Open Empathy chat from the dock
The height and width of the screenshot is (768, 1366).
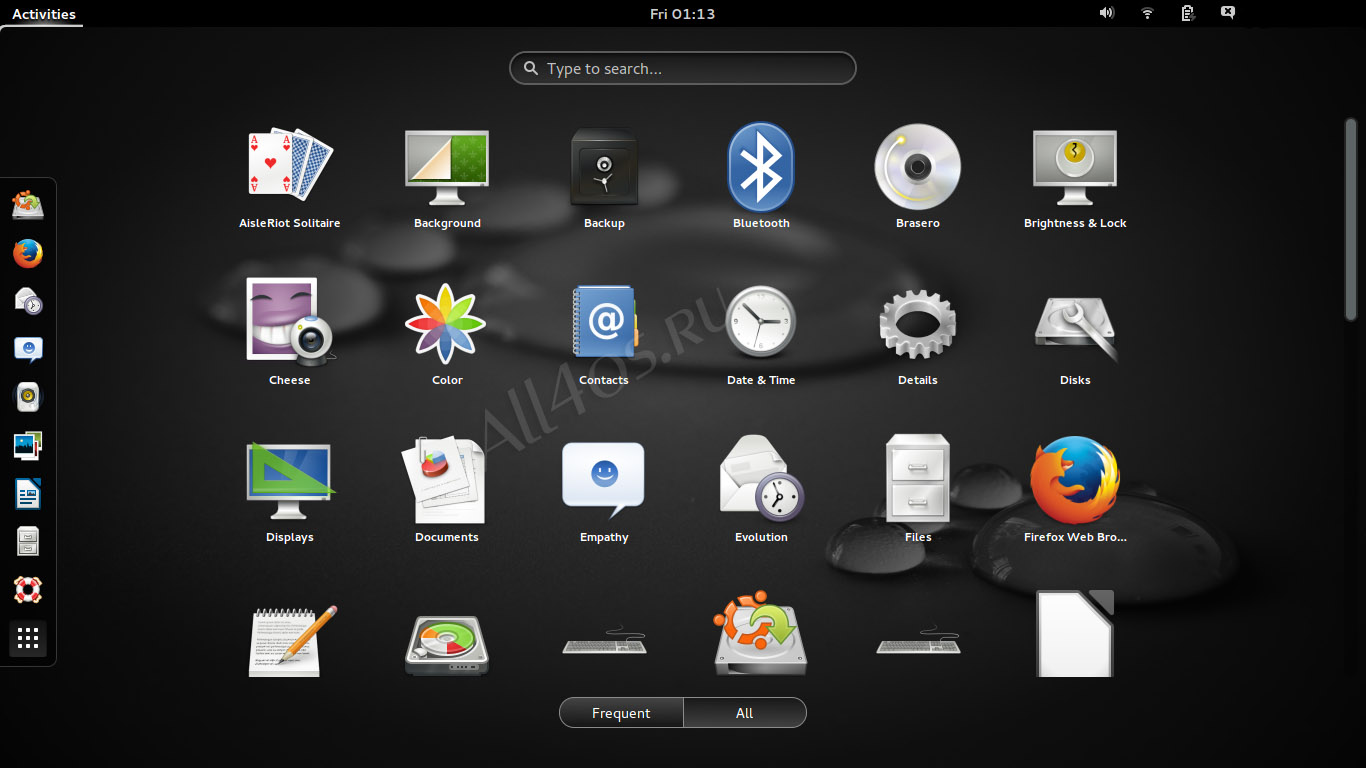tap(28, 350)
